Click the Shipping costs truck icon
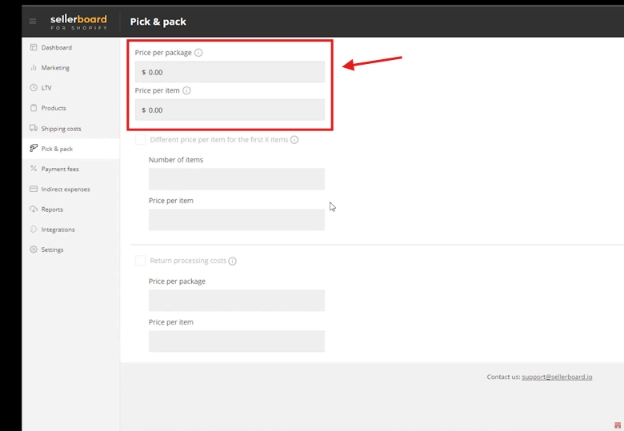The width and height of the screenshot is (624, 431). [34, 129]
